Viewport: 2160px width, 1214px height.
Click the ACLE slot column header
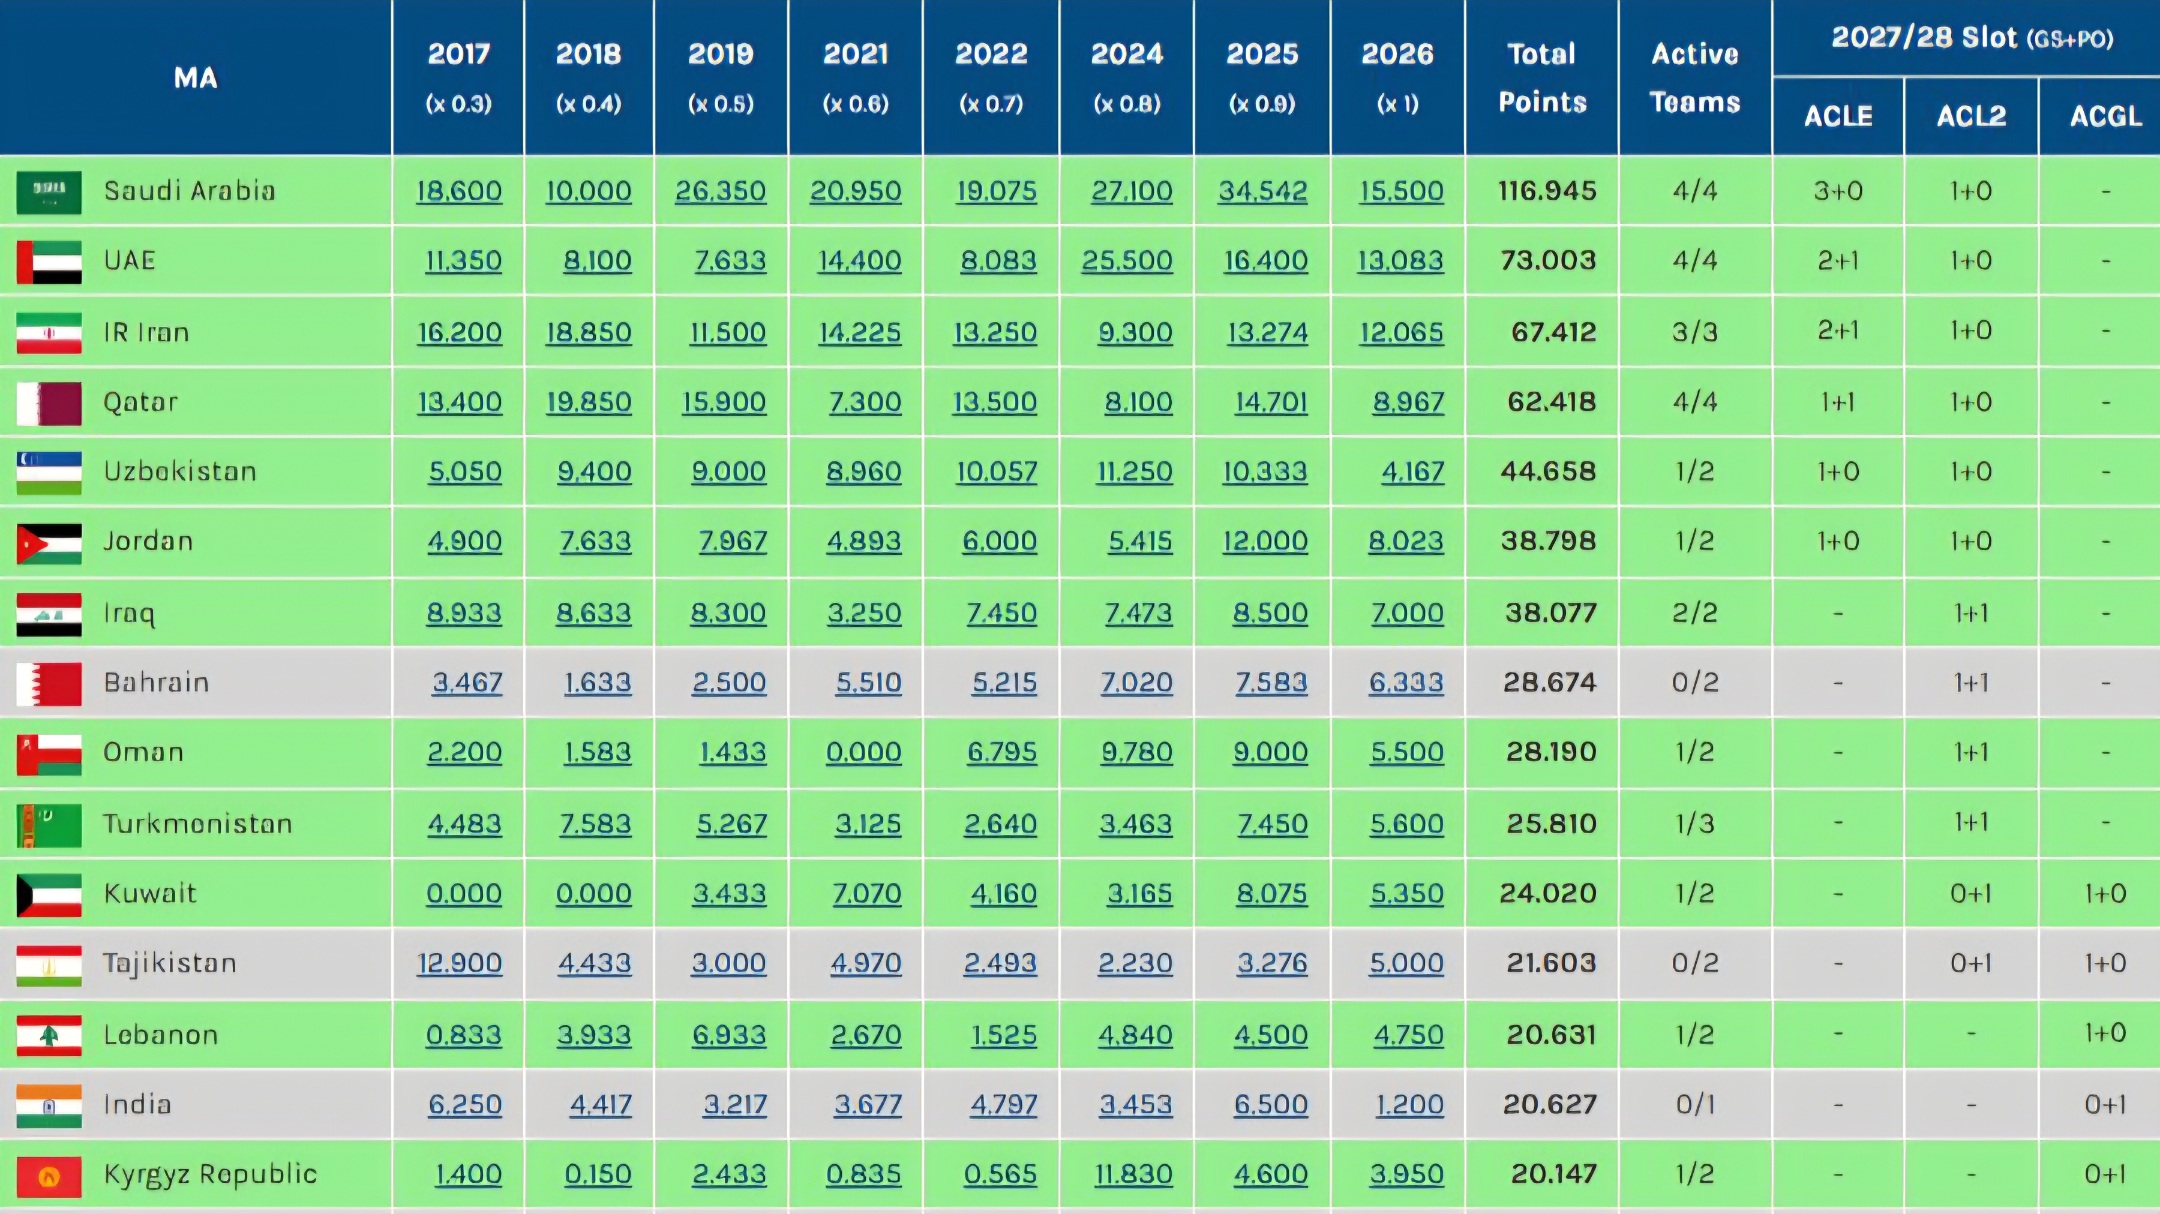1837,116
